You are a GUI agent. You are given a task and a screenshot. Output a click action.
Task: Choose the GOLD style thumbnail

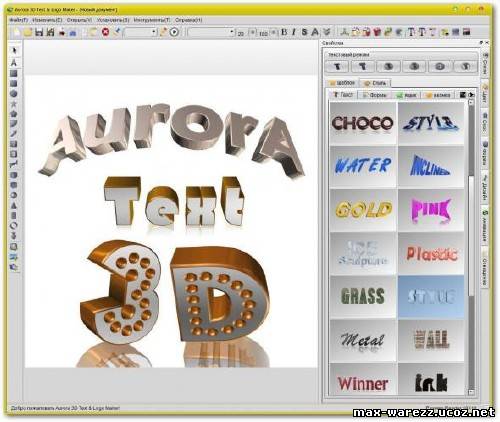point(363,210)
